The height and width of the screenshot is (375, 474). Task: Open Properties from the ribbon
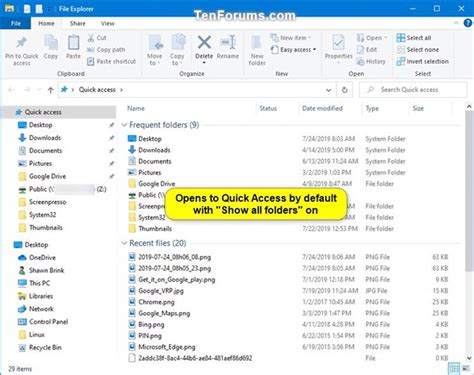[338, 47]
